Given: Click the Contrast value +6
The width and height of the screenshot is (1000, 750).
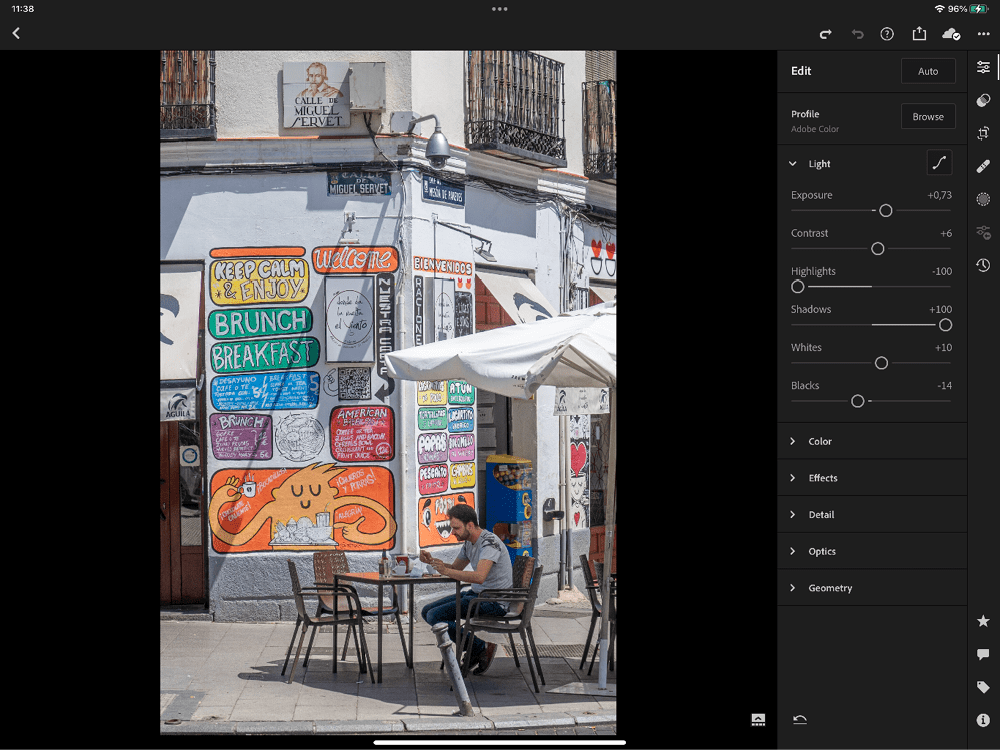Looking at the screenshot, I should click(x=946, y=233).
